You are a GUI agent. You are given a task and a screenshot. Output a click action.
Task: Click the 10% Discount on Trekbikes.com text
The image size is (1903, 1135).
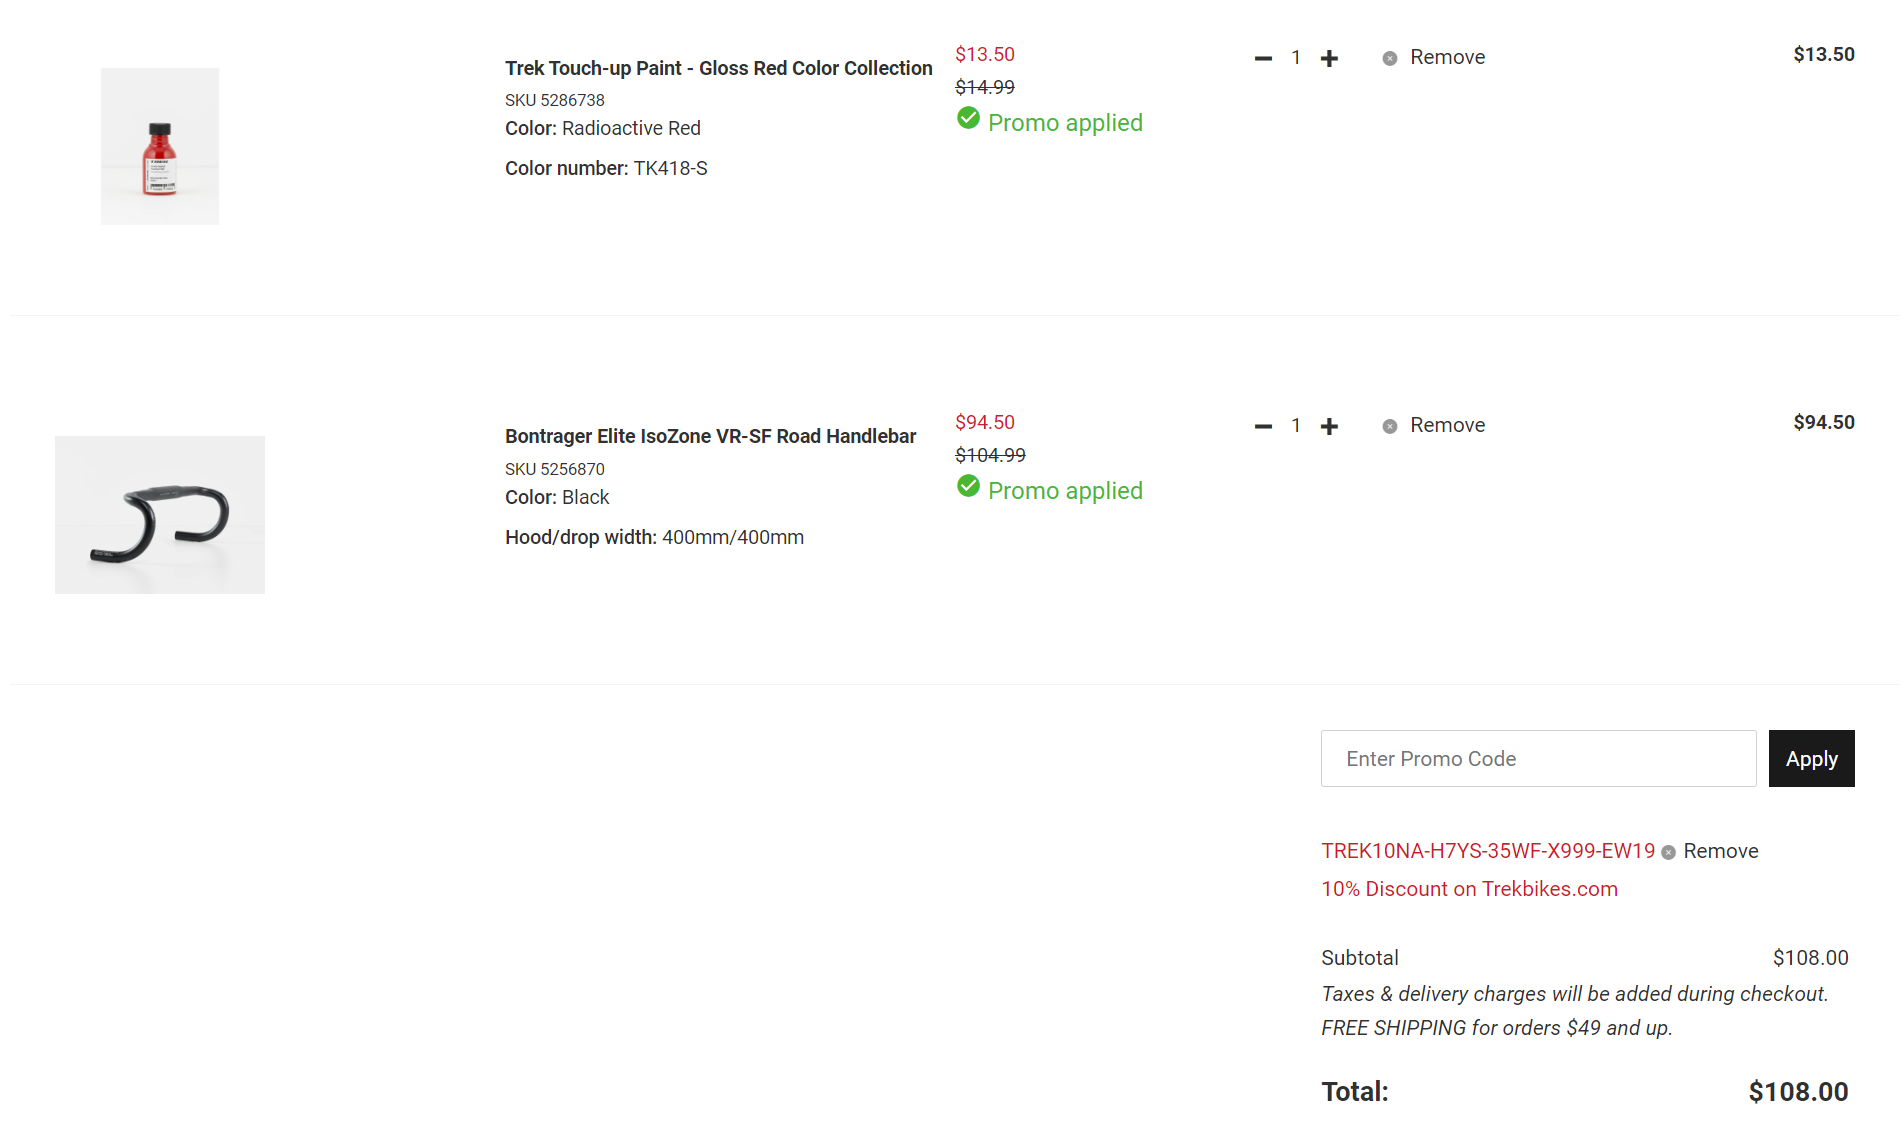[1469, 889]
